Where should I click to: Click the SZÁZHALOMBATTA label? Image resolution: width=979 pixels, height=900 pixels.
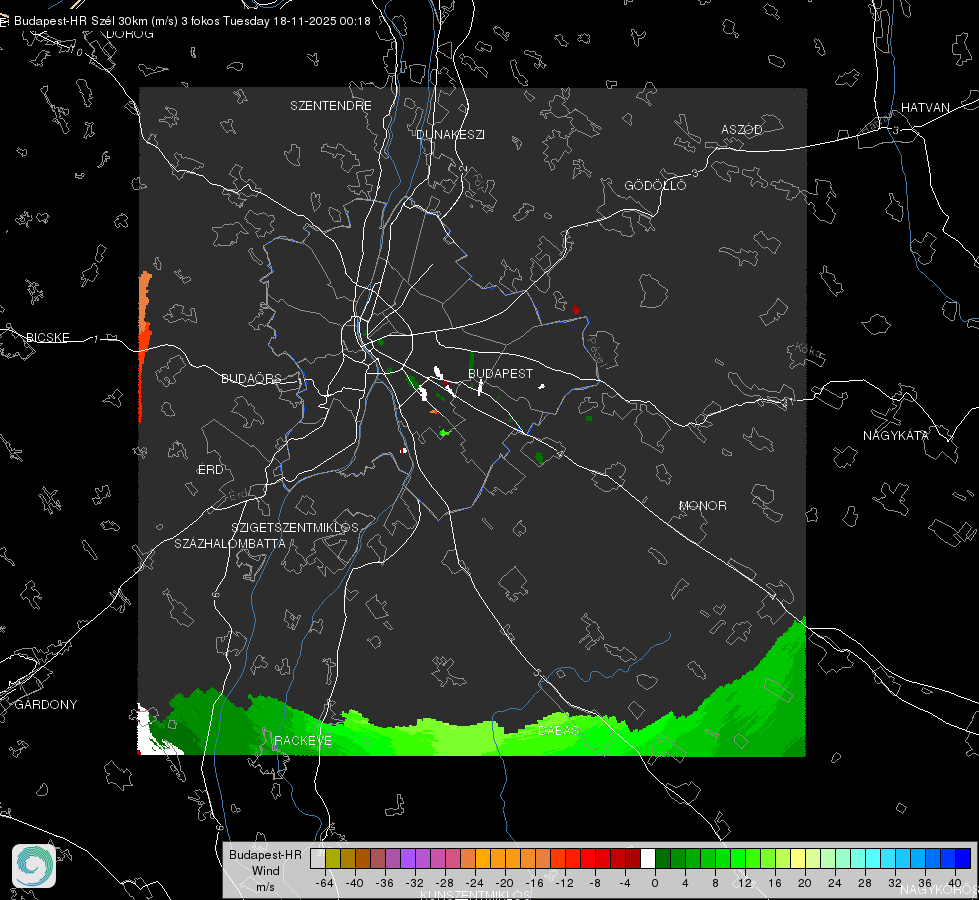[230, 543]
